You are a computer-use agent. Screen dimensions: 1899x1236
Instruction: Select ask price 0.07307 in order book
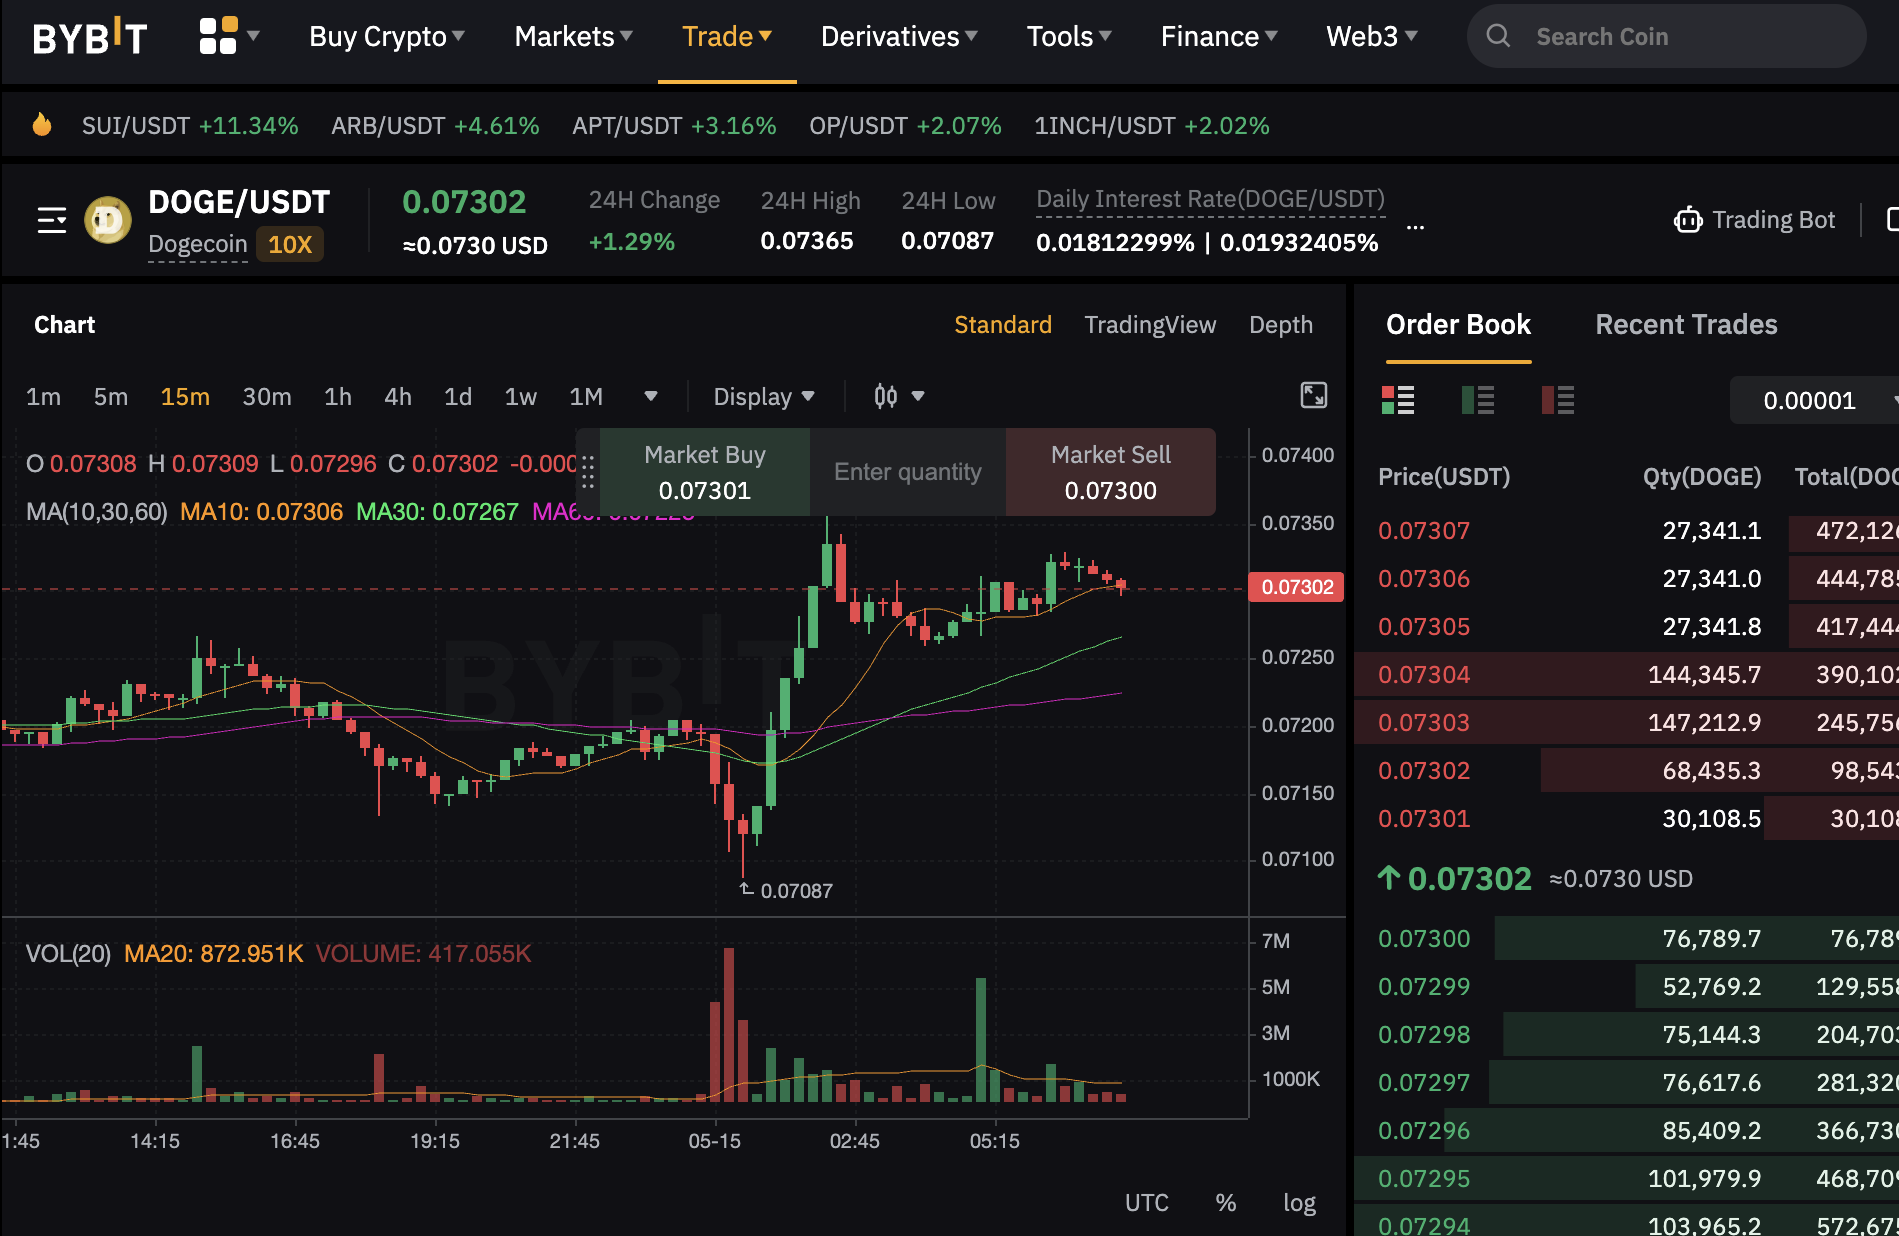coord(1424,531)
